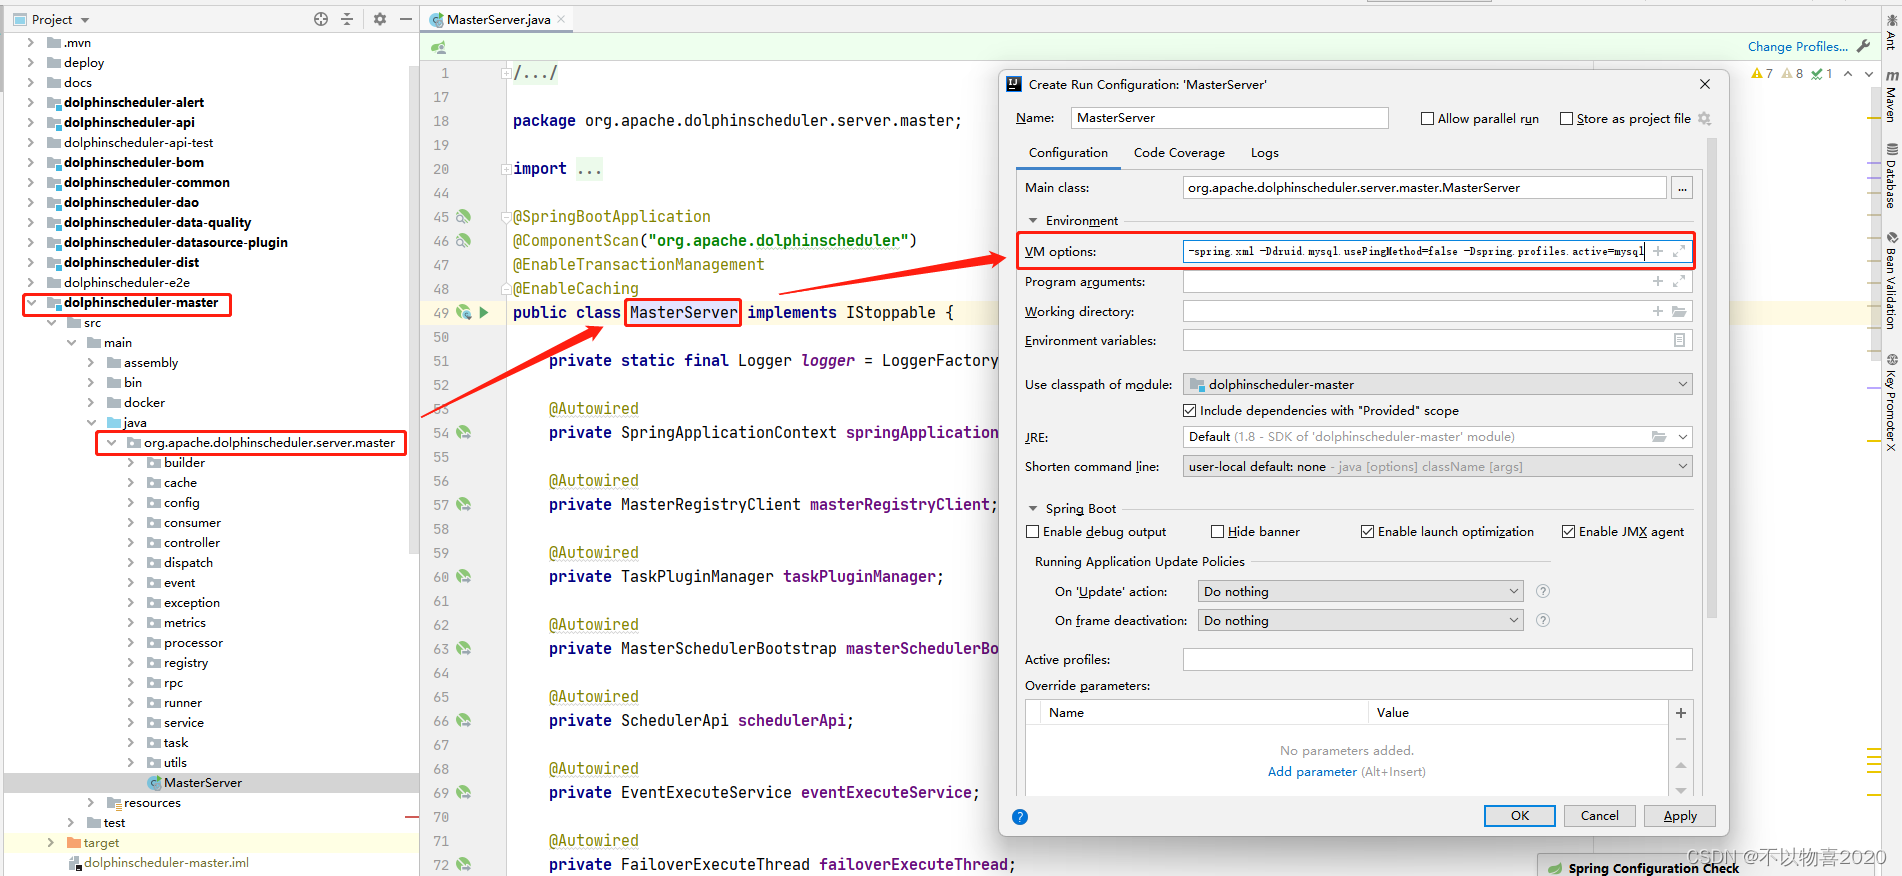1902x876 pixels.
Task: Tick Store as project file checkbox
Action: pyautogui.click(x=1566, y=118)
